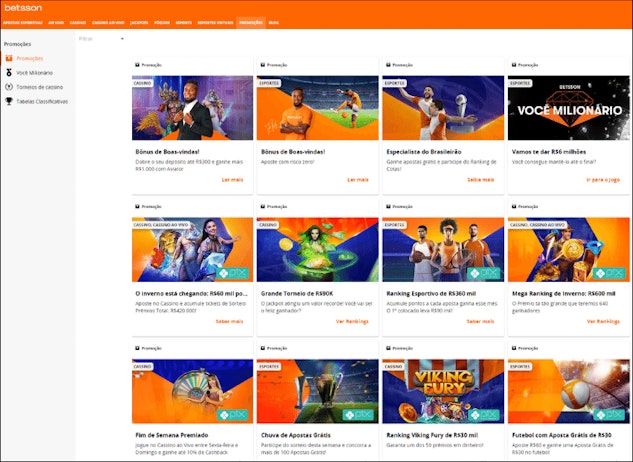This screenshot has height=462, width=633.
Task: Open the Futebol com Aposta Grátis banner
Action: pyautogui.click(x=569, y=391)
